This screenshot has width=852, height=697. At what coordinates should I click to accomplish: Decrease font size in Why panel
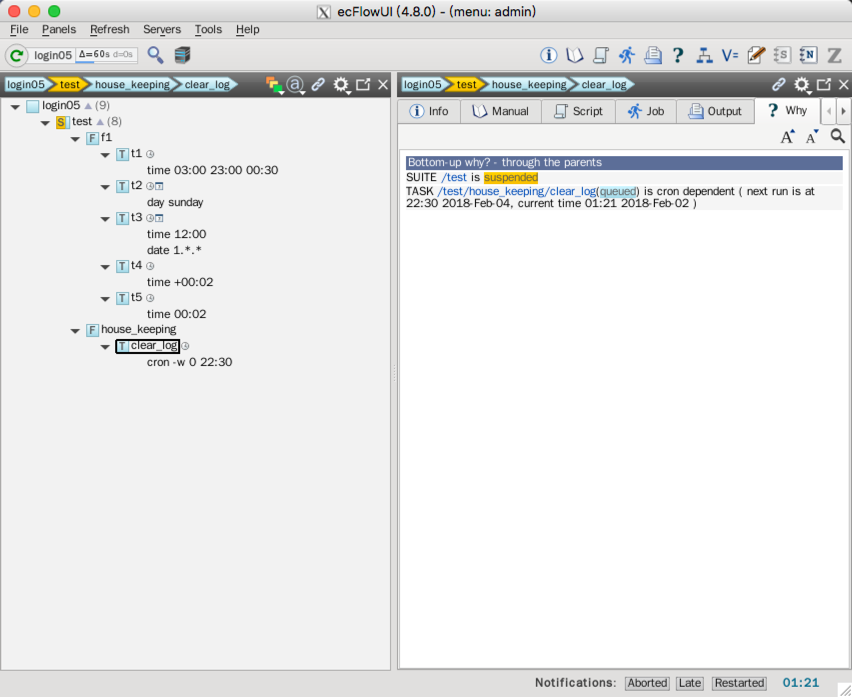812,136
